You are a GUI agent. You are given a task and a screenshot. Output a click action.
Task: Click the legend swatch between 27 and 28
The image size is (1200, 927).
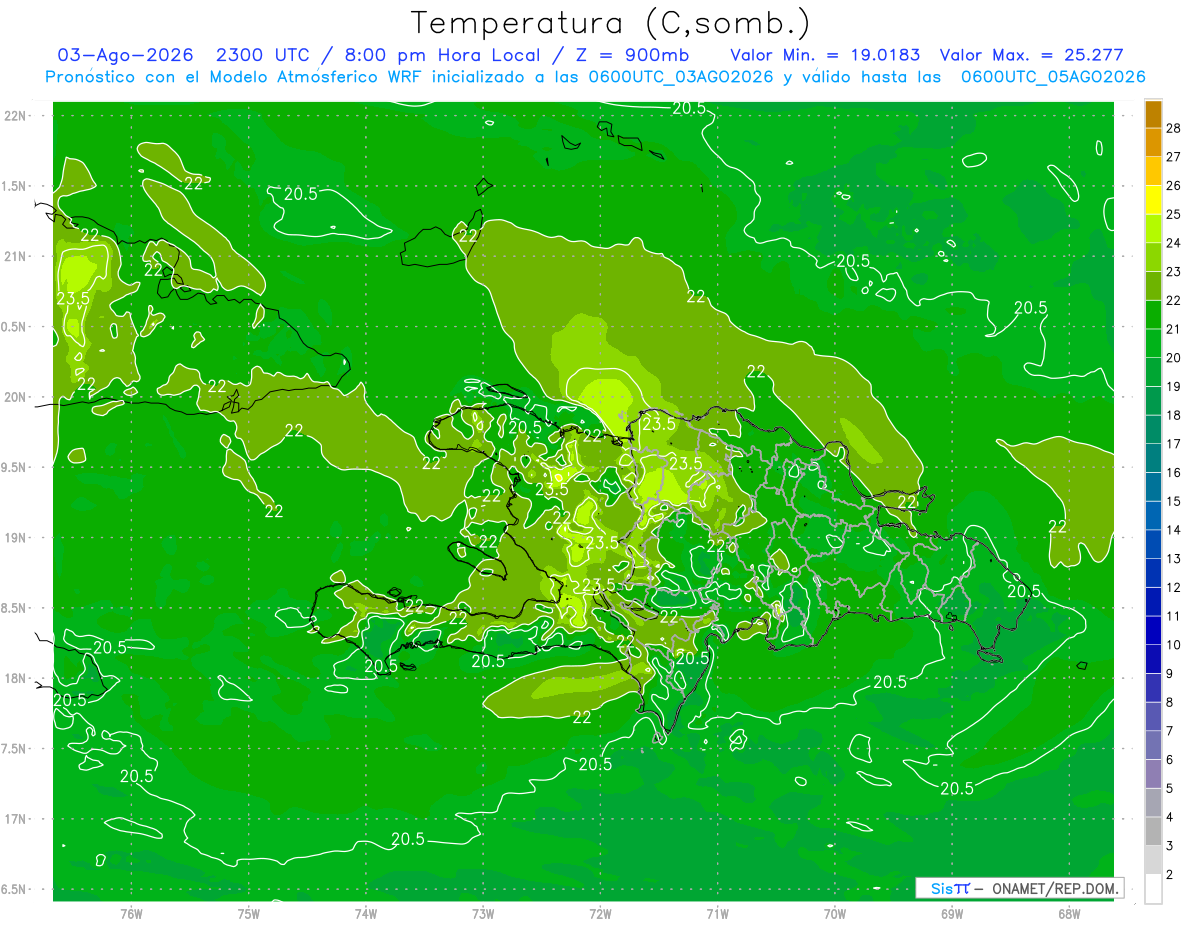click(1154, 142)
